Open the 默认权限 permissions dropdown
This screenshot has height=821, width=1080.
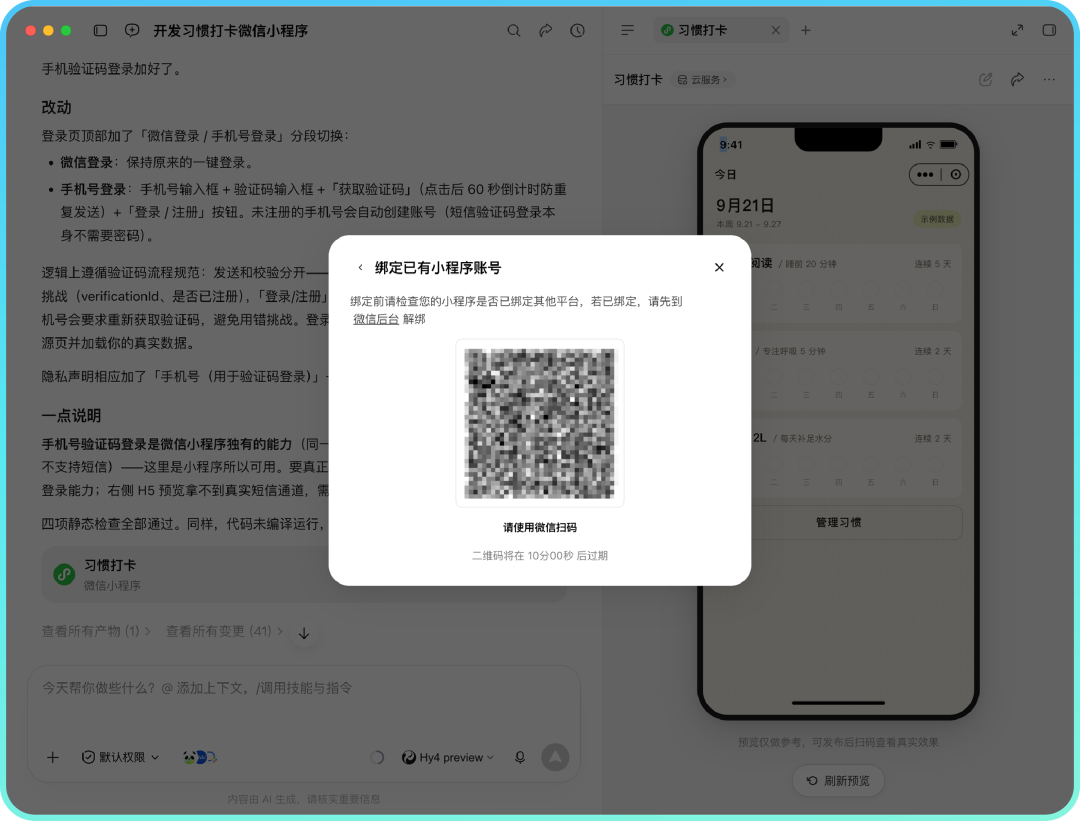[x=121, y=758]
